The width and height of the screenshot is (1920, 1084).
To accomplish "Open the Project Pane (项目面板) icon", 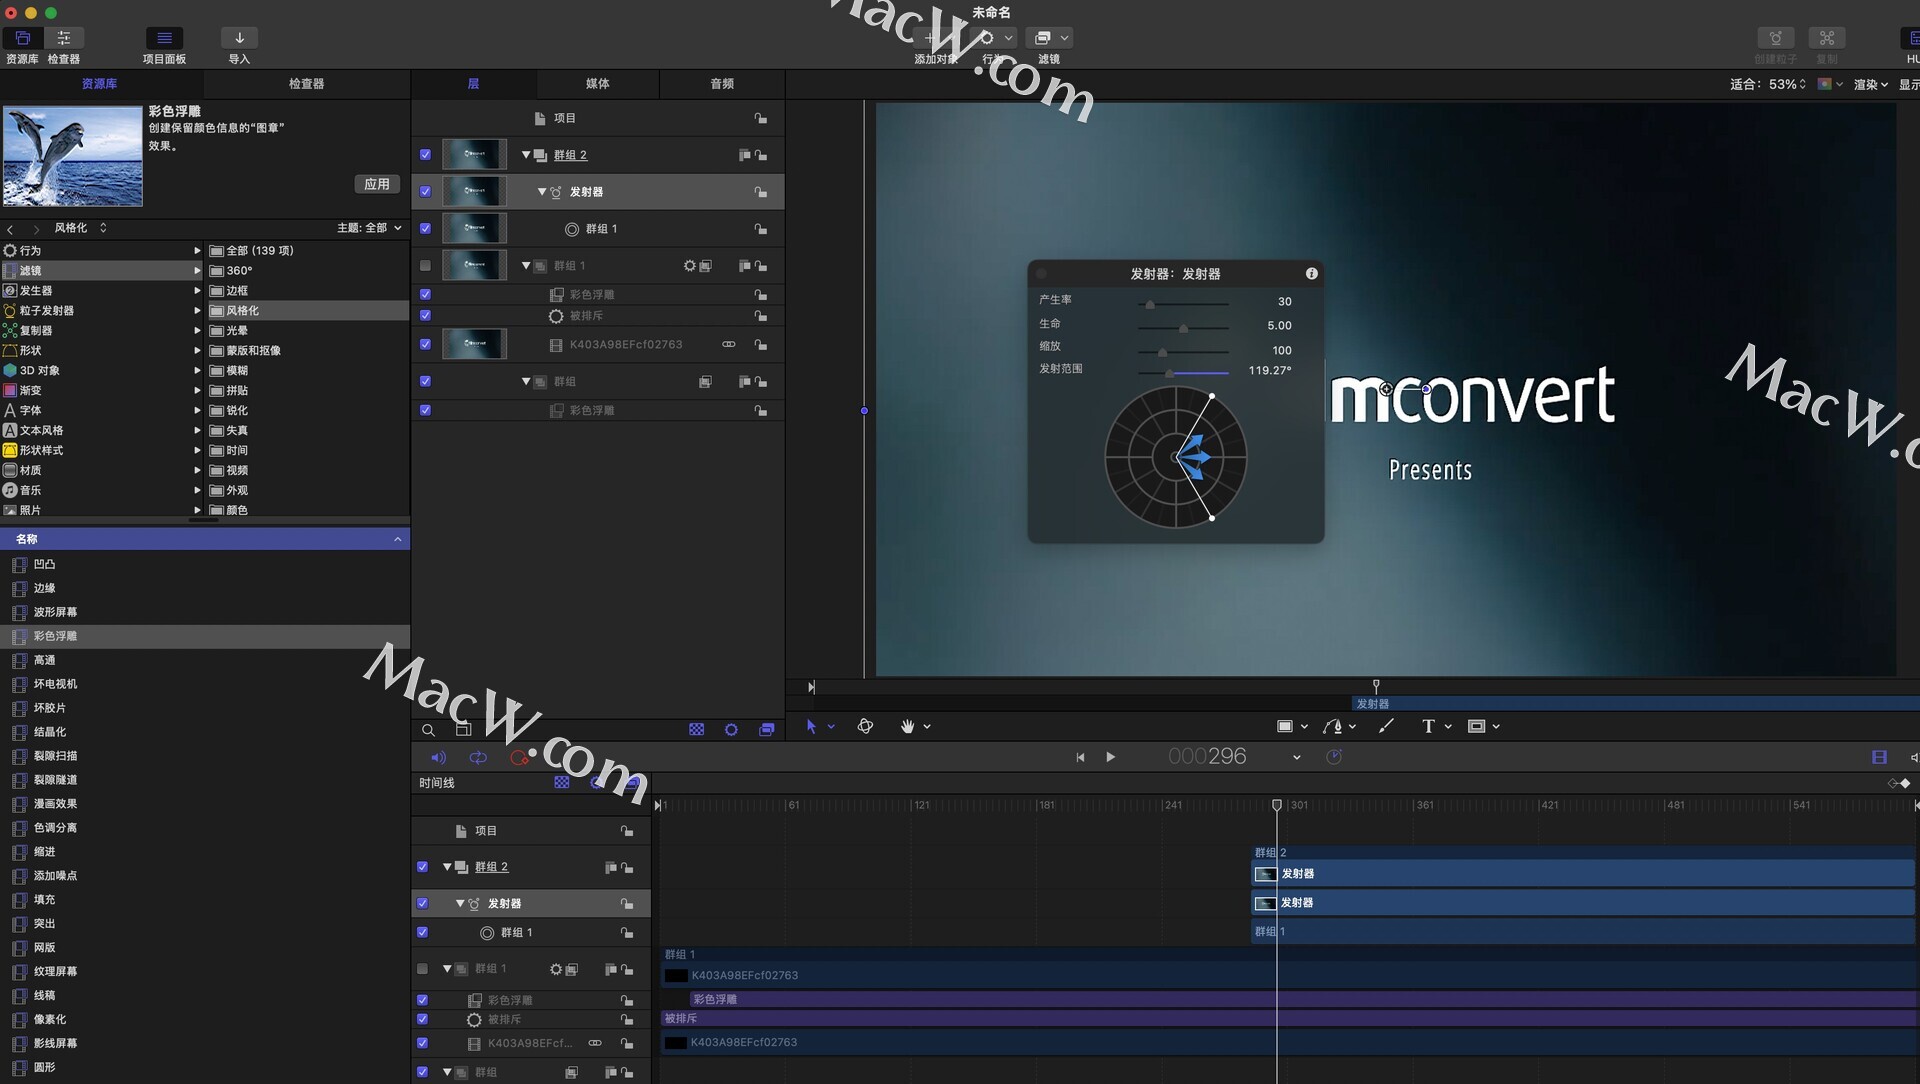I will [x=164, y=38].
